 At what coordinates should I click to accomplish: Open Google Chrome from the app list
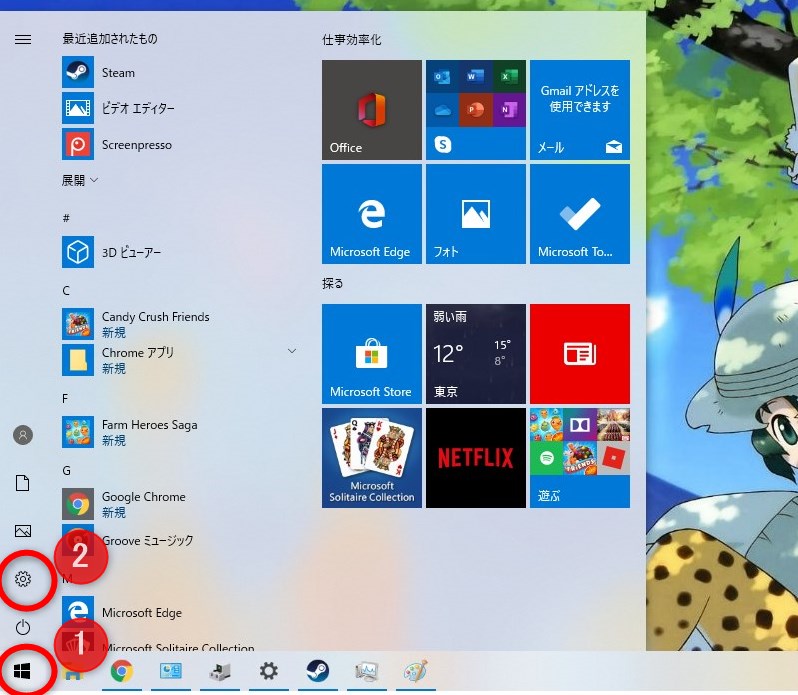[x=178, y=504]
